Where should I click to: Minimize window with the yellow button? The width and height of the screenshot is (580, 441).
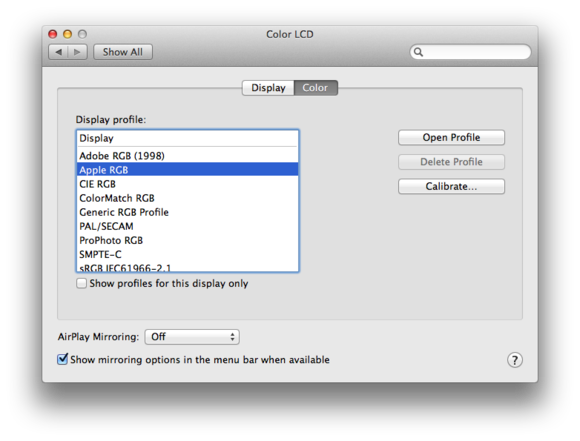click(x=67, y=34)
